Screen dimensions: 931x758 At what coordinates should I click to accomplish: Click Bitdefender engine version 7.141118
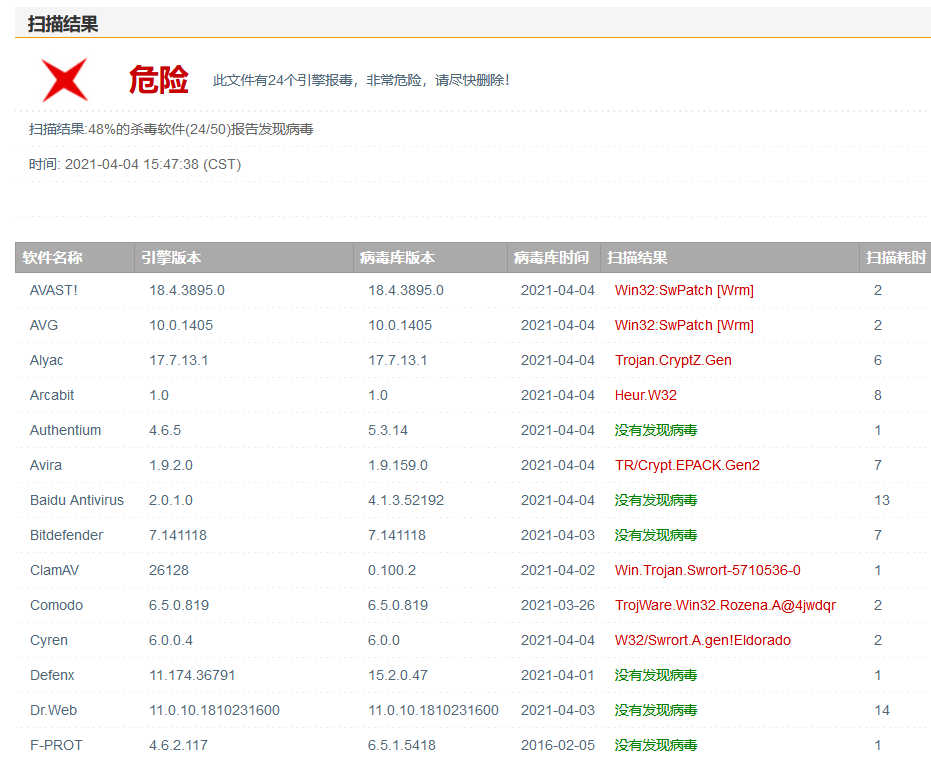(x=178, y=535)
